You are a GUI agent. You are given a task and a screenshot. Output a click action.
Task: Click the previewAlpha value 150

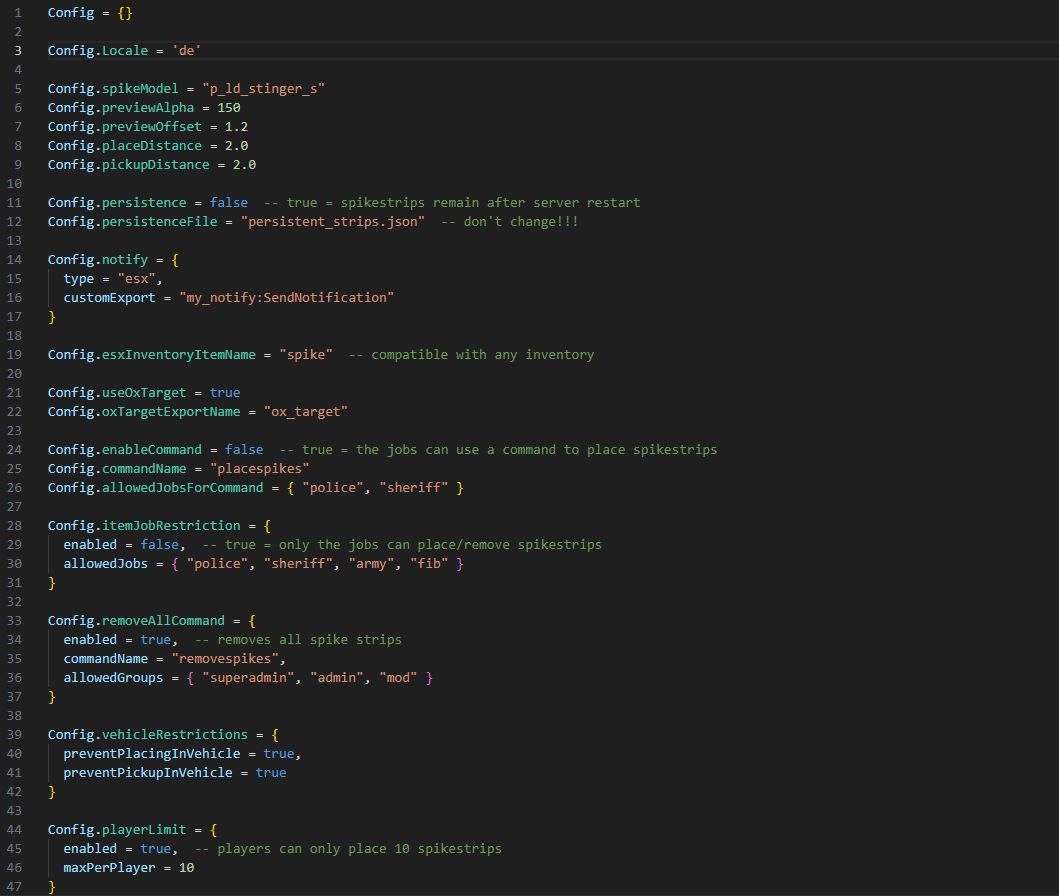pyautogui.click(x=229, y=107)
